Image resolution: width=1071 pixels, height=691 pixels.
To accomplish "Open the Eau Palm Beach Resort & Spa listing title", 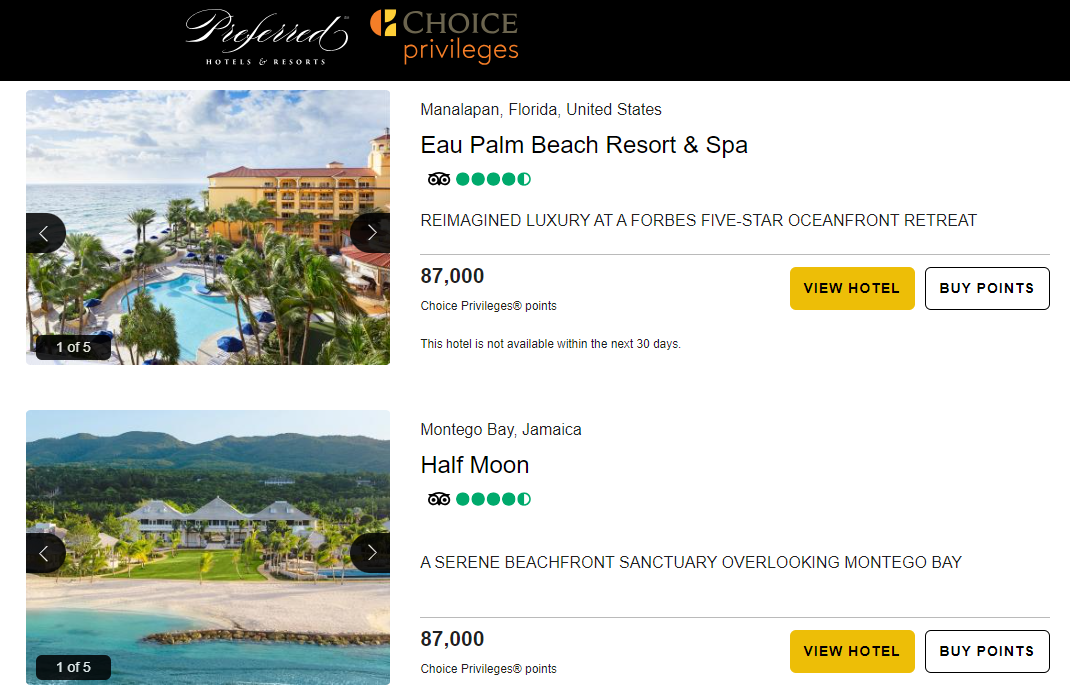I will coord(583,144).
